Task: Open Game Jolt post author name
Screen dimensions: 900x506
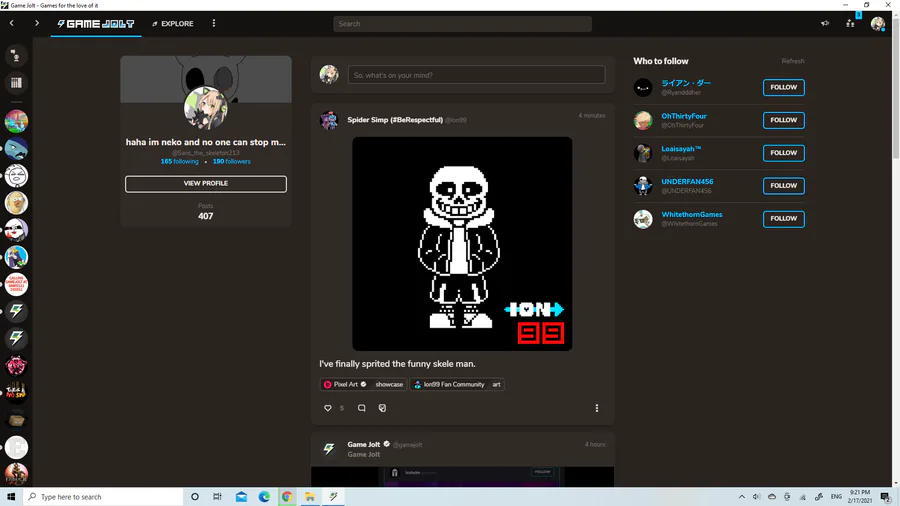Action: 363,444
